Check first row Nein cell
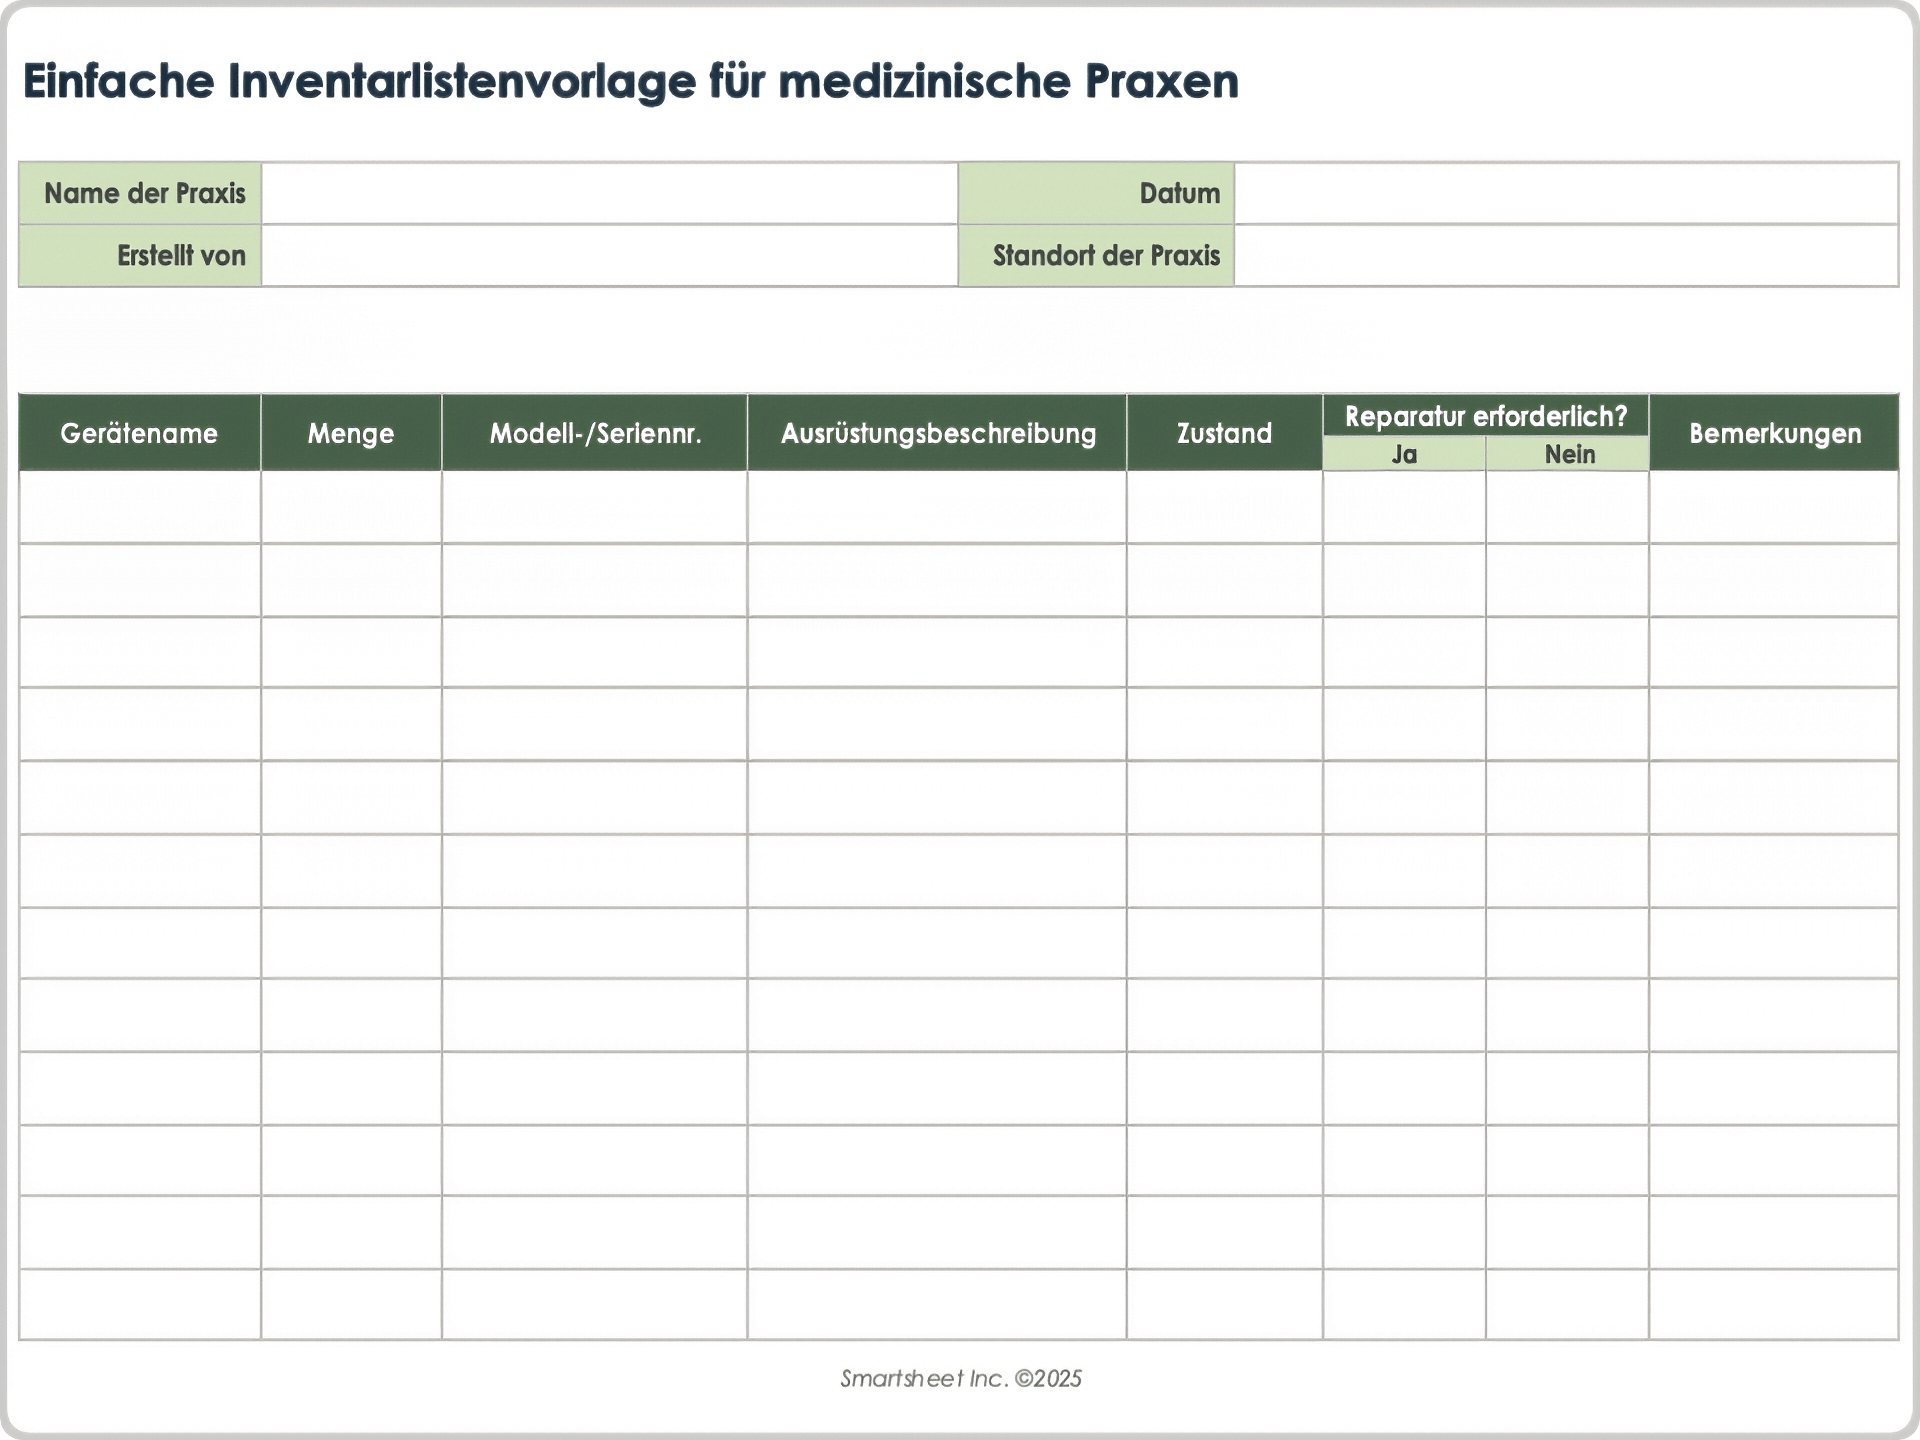The width and height of the screenshot is (1920, 1440). pos(1567,508)
